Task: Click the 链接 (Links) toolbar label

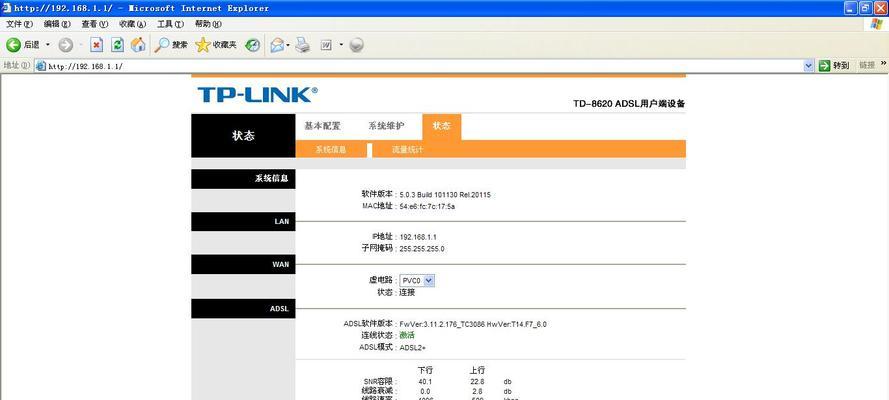Action: 867,66
